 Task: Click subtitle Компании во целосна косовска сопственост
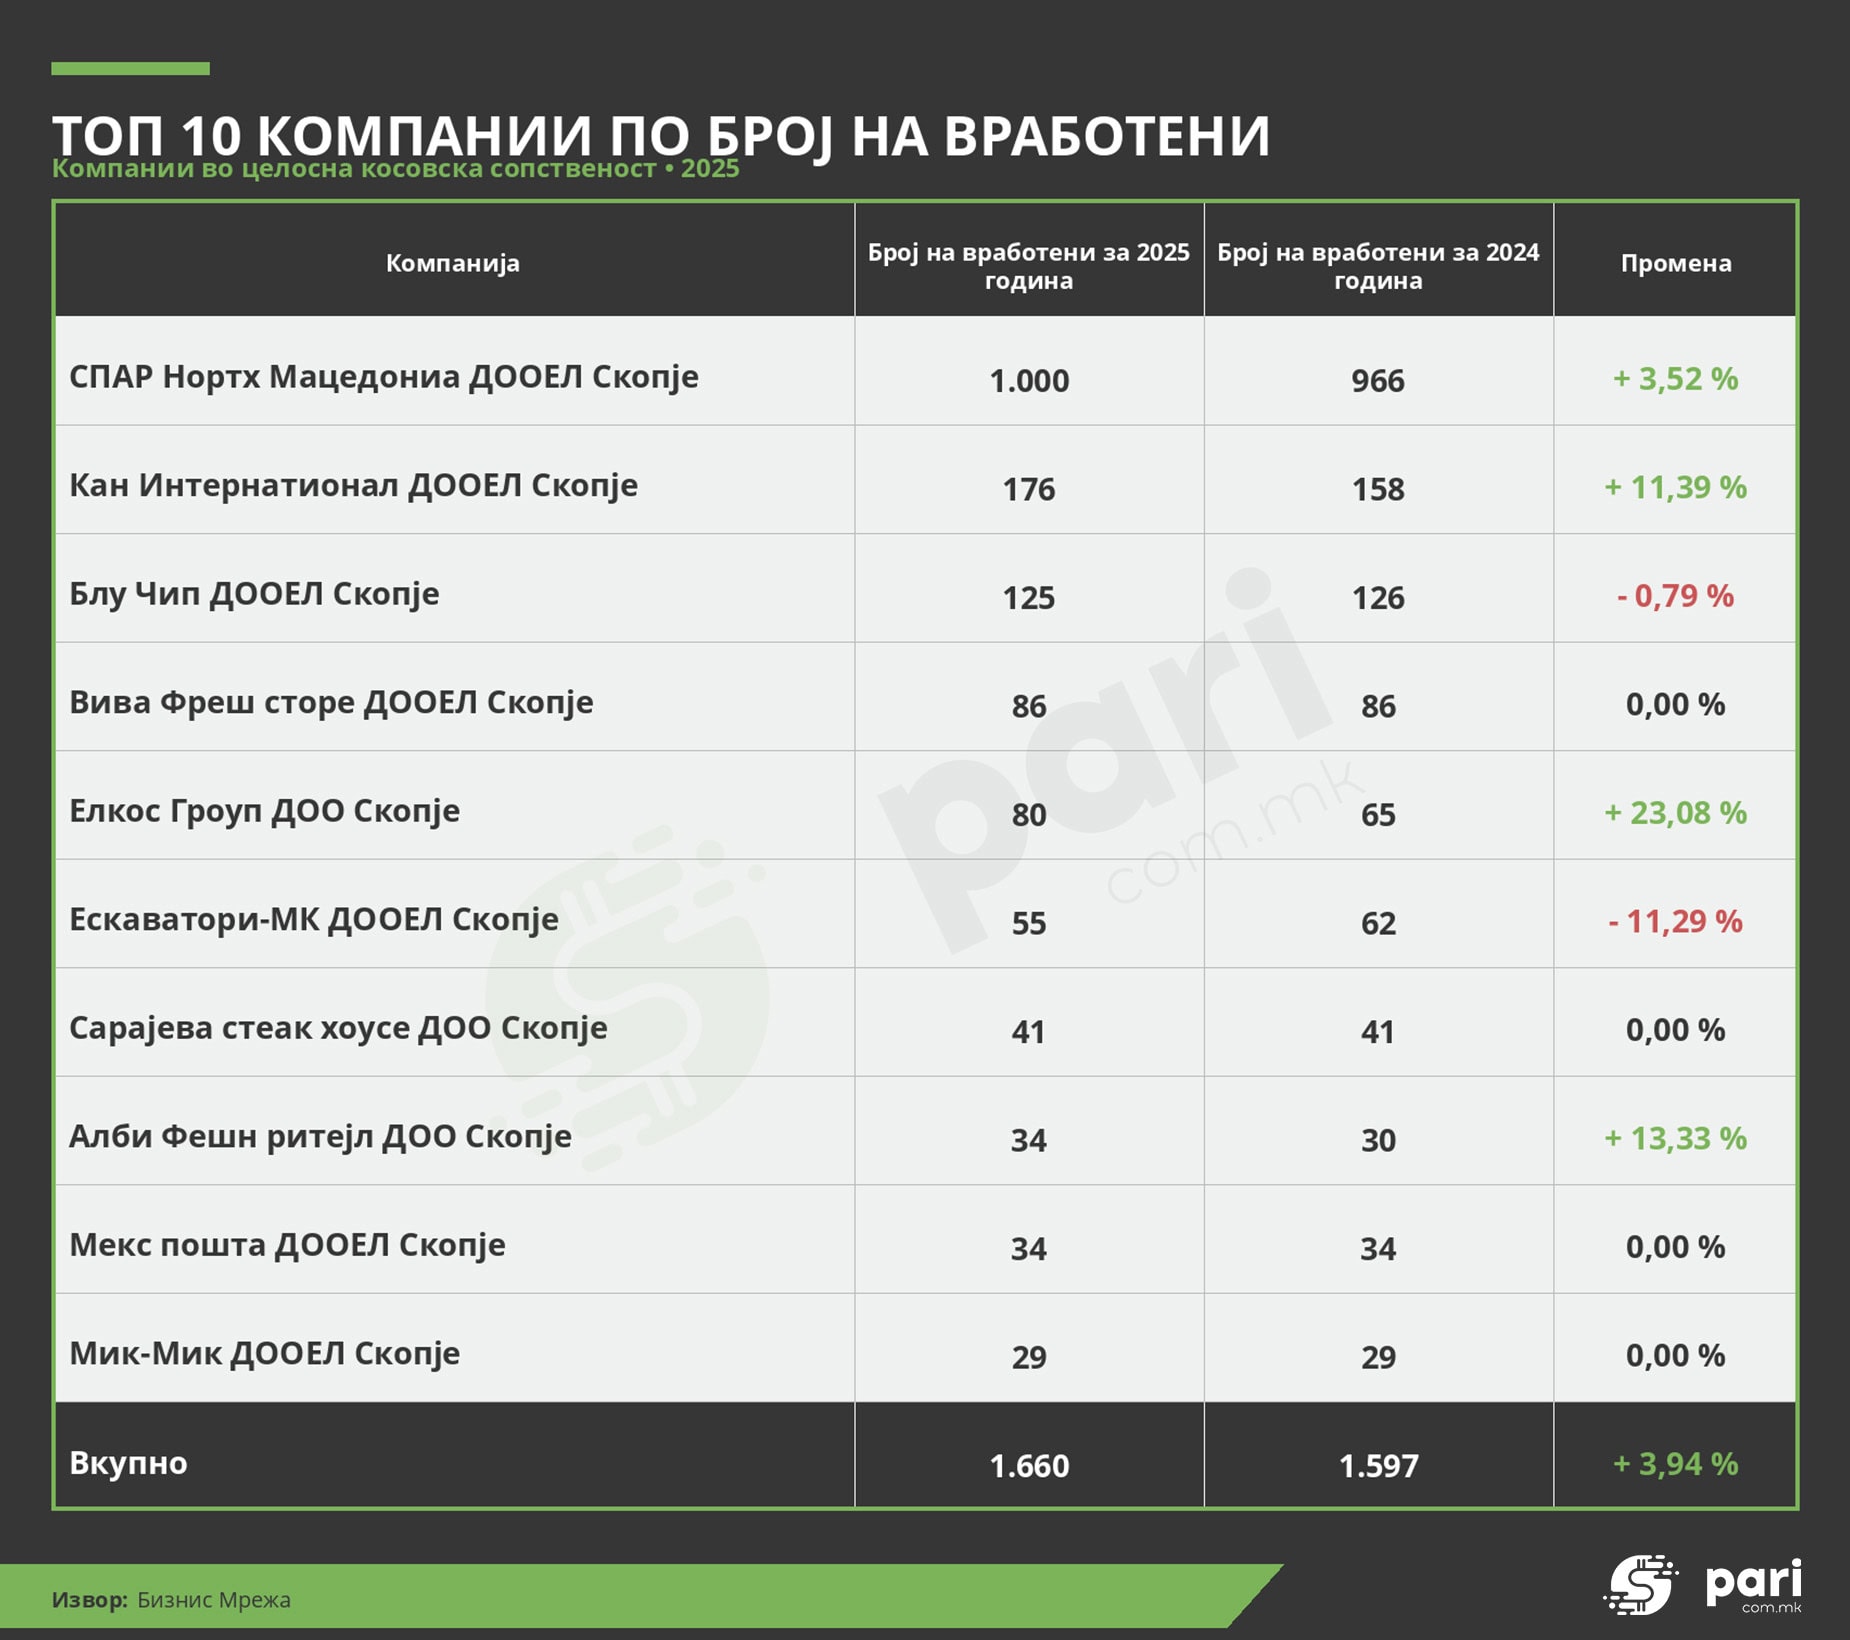point(355,168)
